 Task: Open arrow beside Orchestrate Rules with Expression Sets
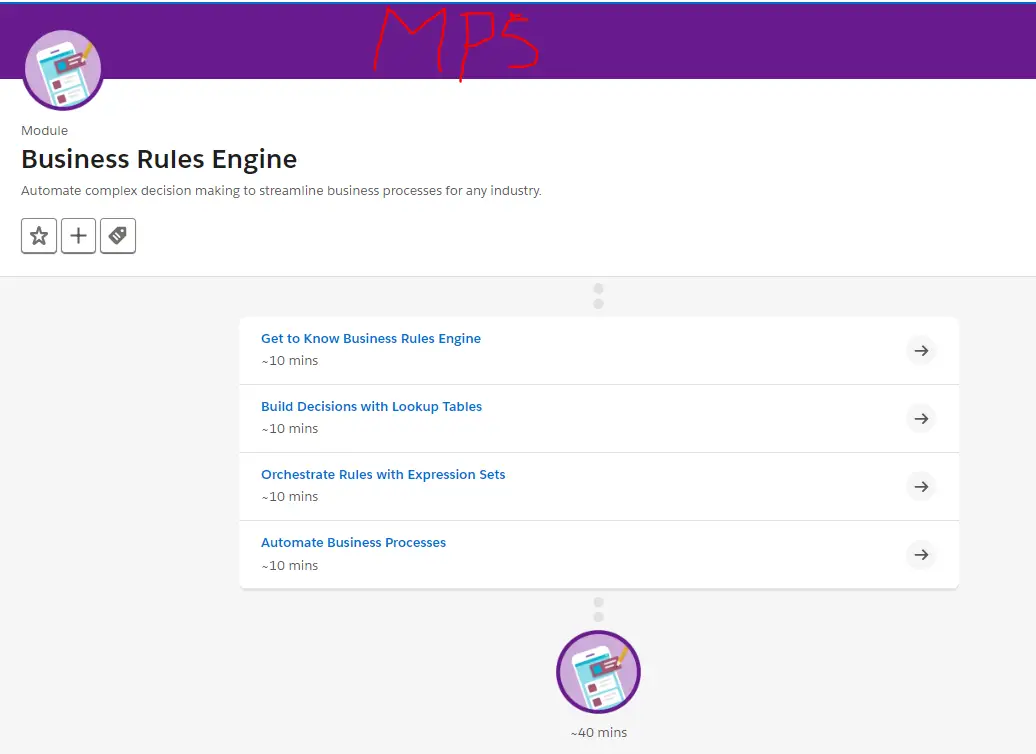[921, 487]
